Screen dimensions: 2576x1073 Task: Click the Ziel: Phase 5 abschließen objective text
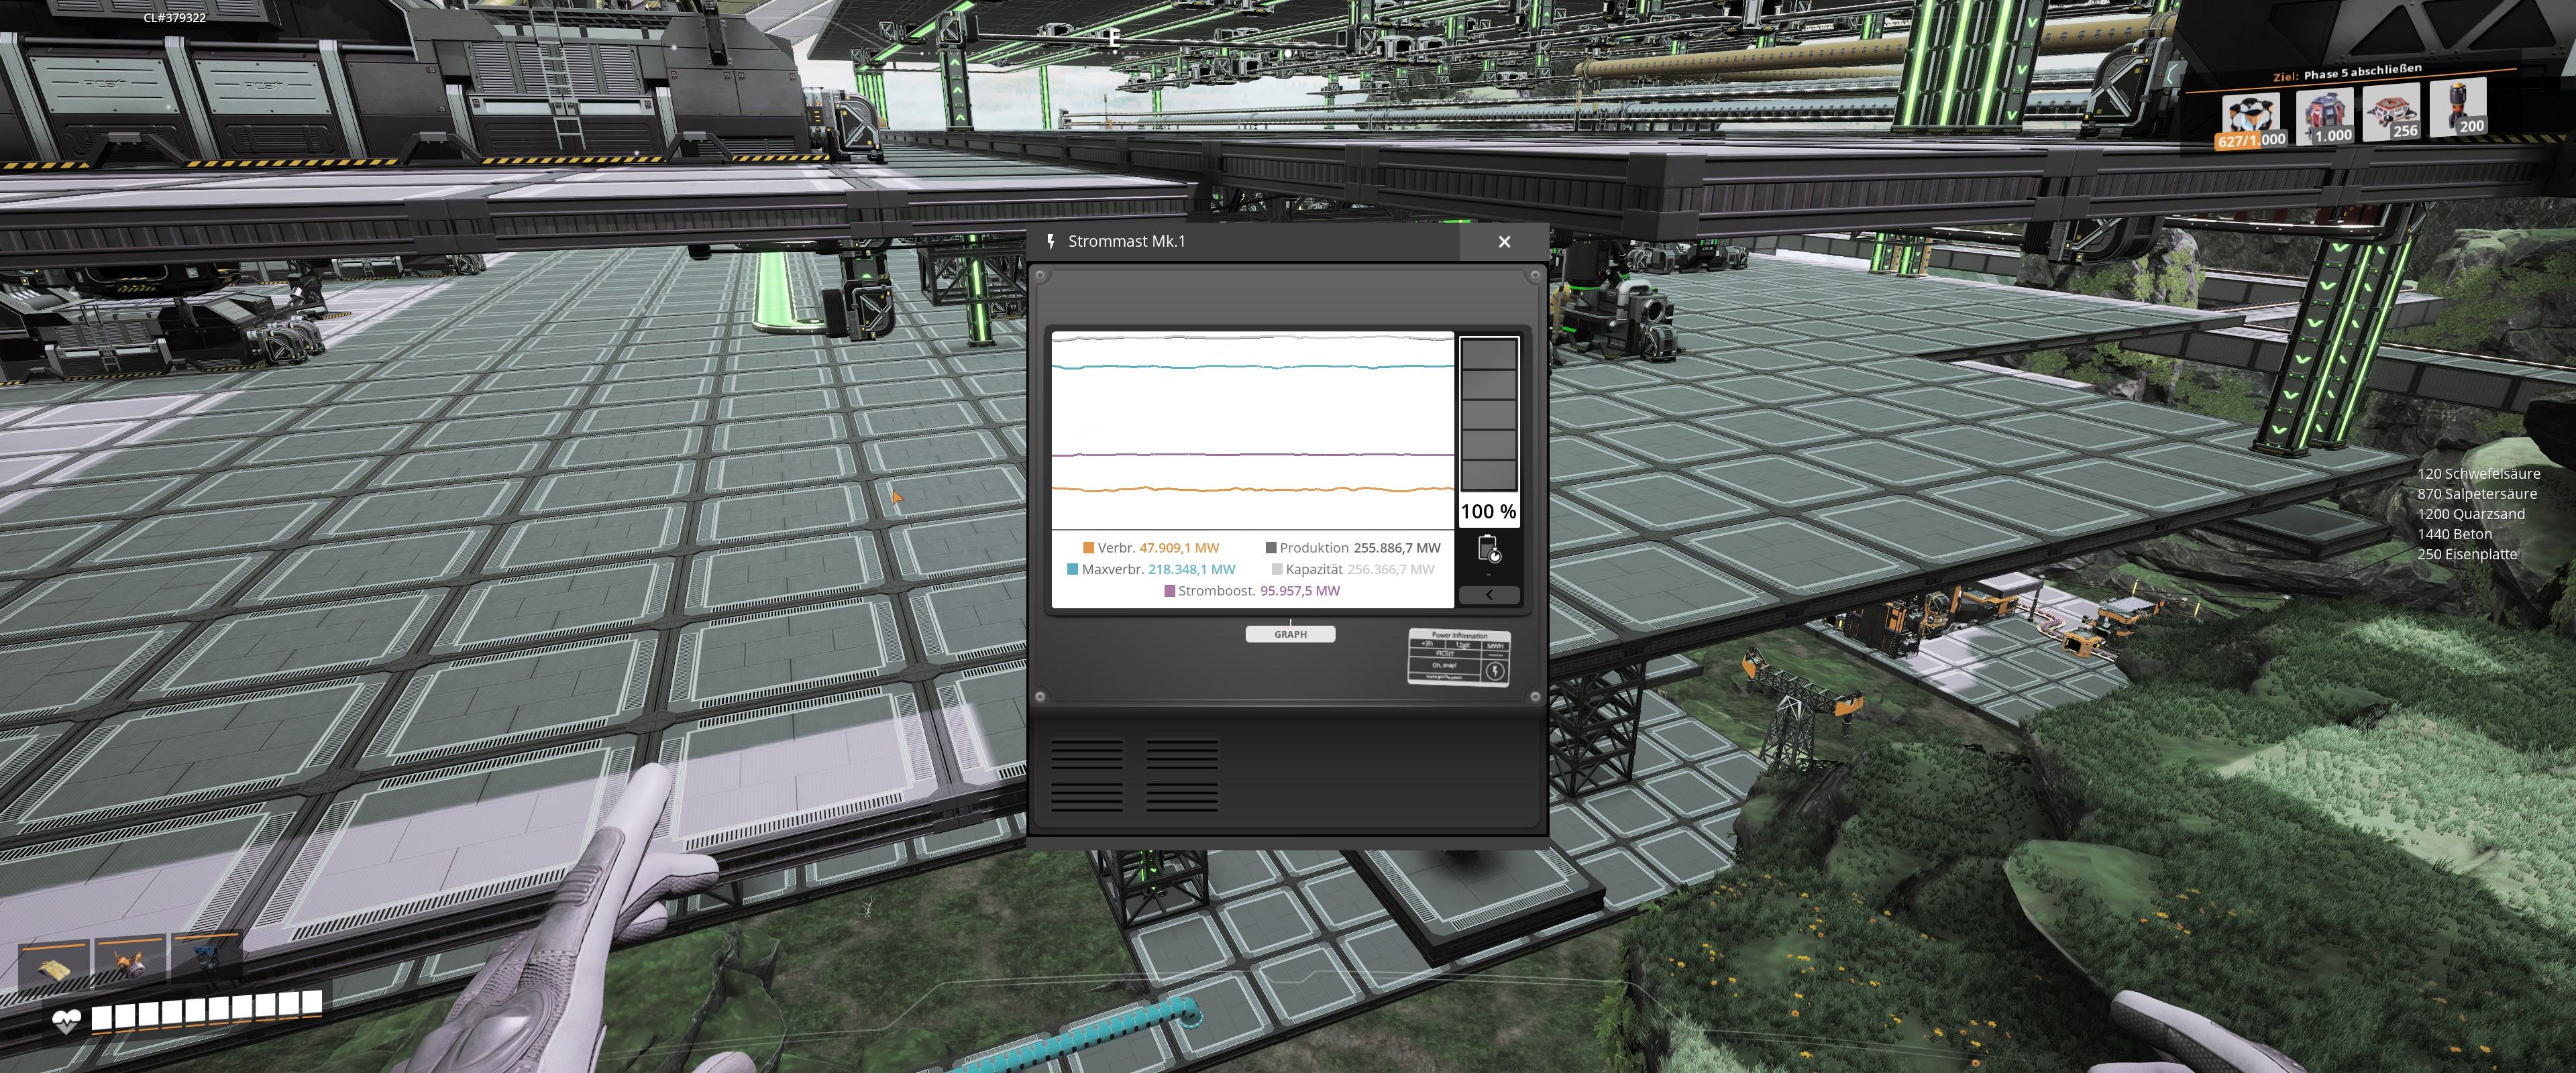(x=2347, y=73)
